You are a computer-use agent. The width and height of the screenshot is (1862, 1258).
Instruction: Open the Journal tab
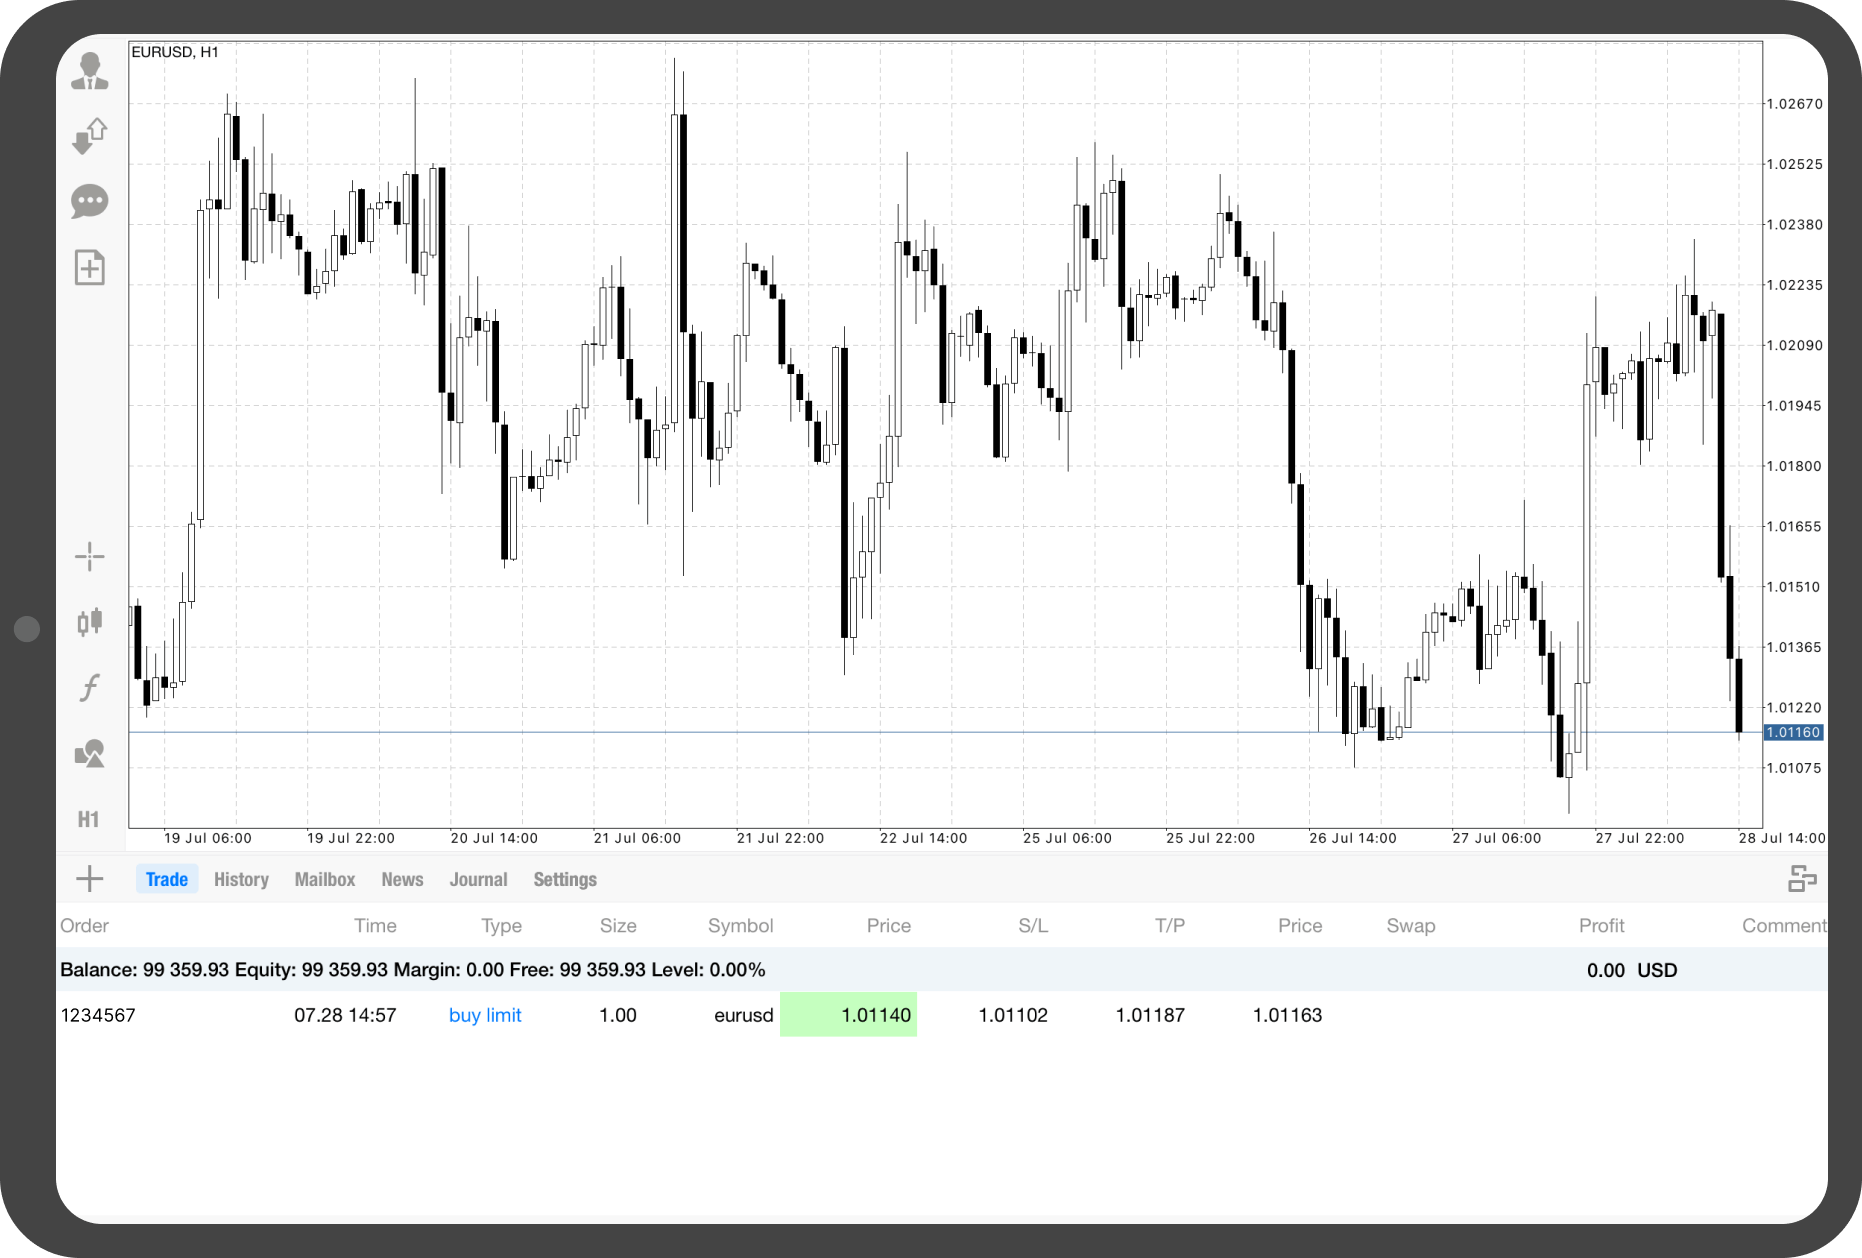coord(478,879)
